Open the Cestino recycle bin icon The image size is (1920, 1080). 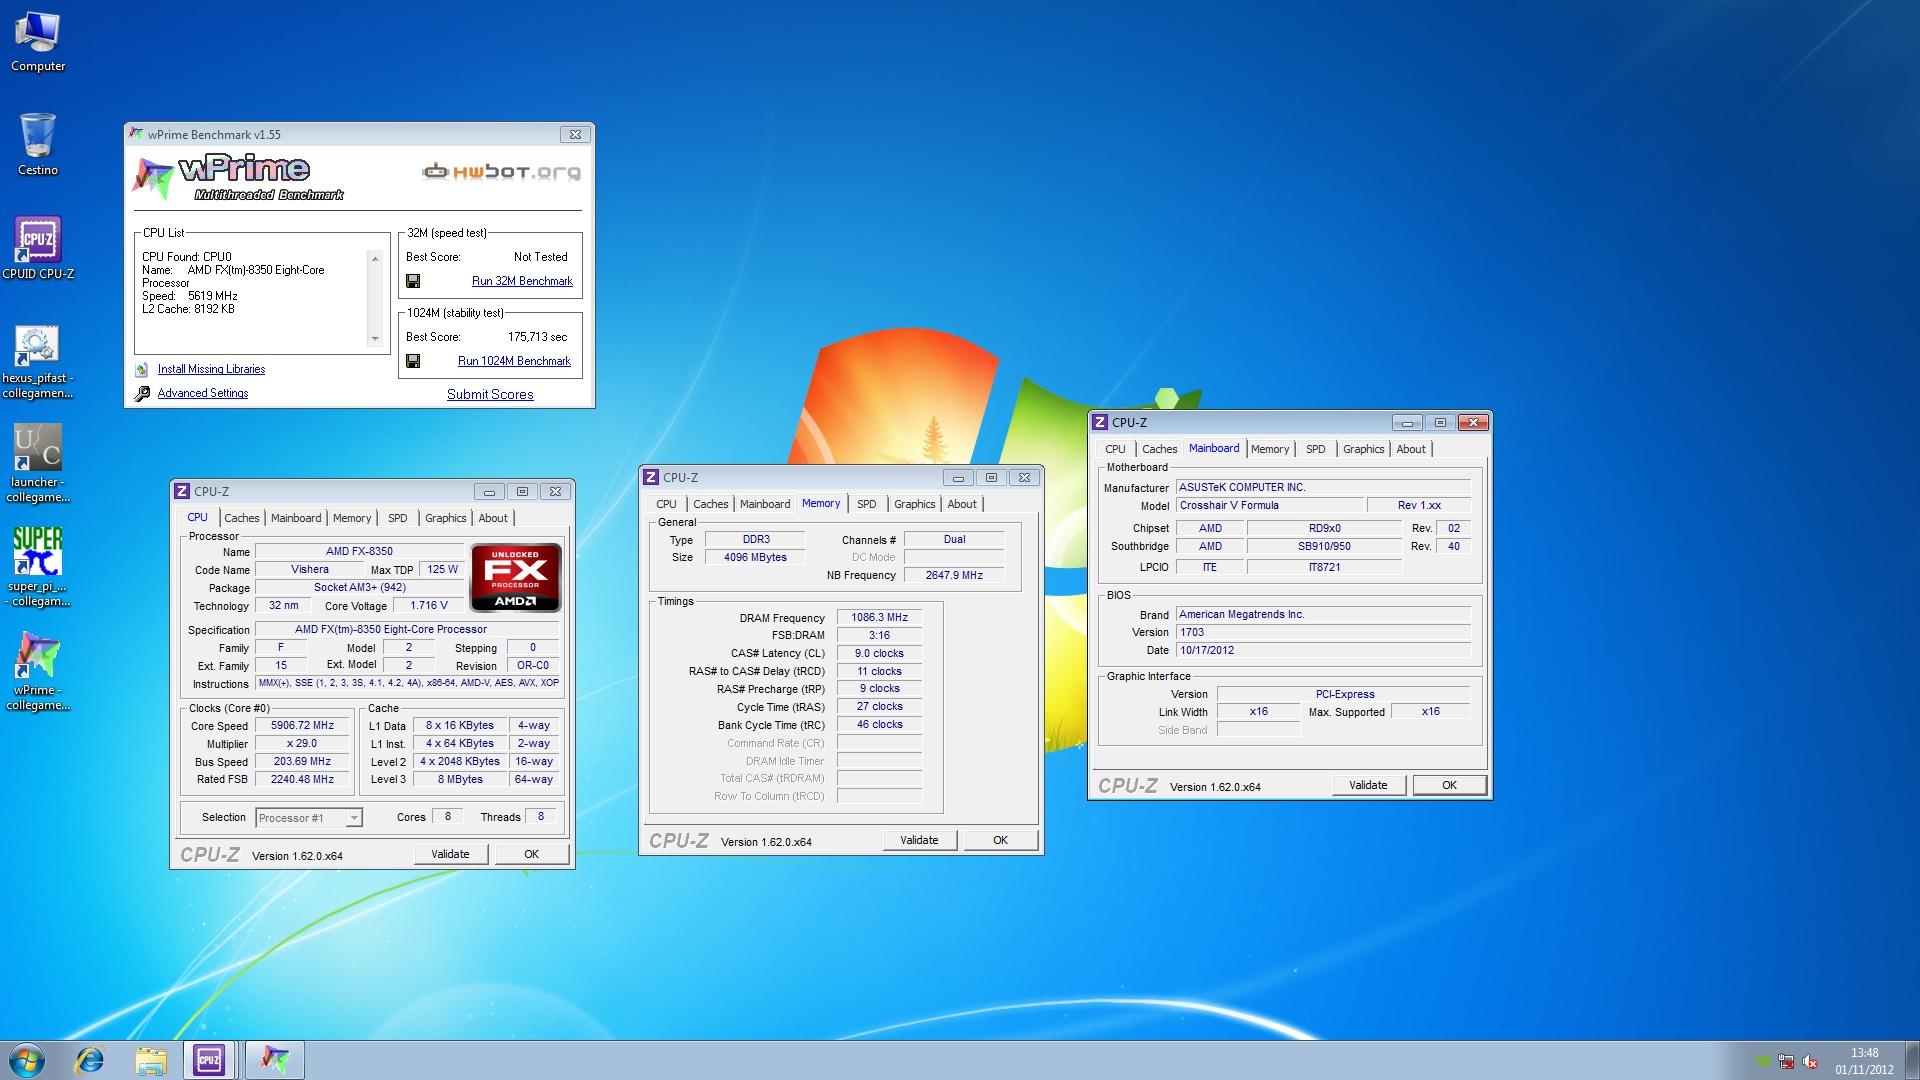click(x=38, y=144)
